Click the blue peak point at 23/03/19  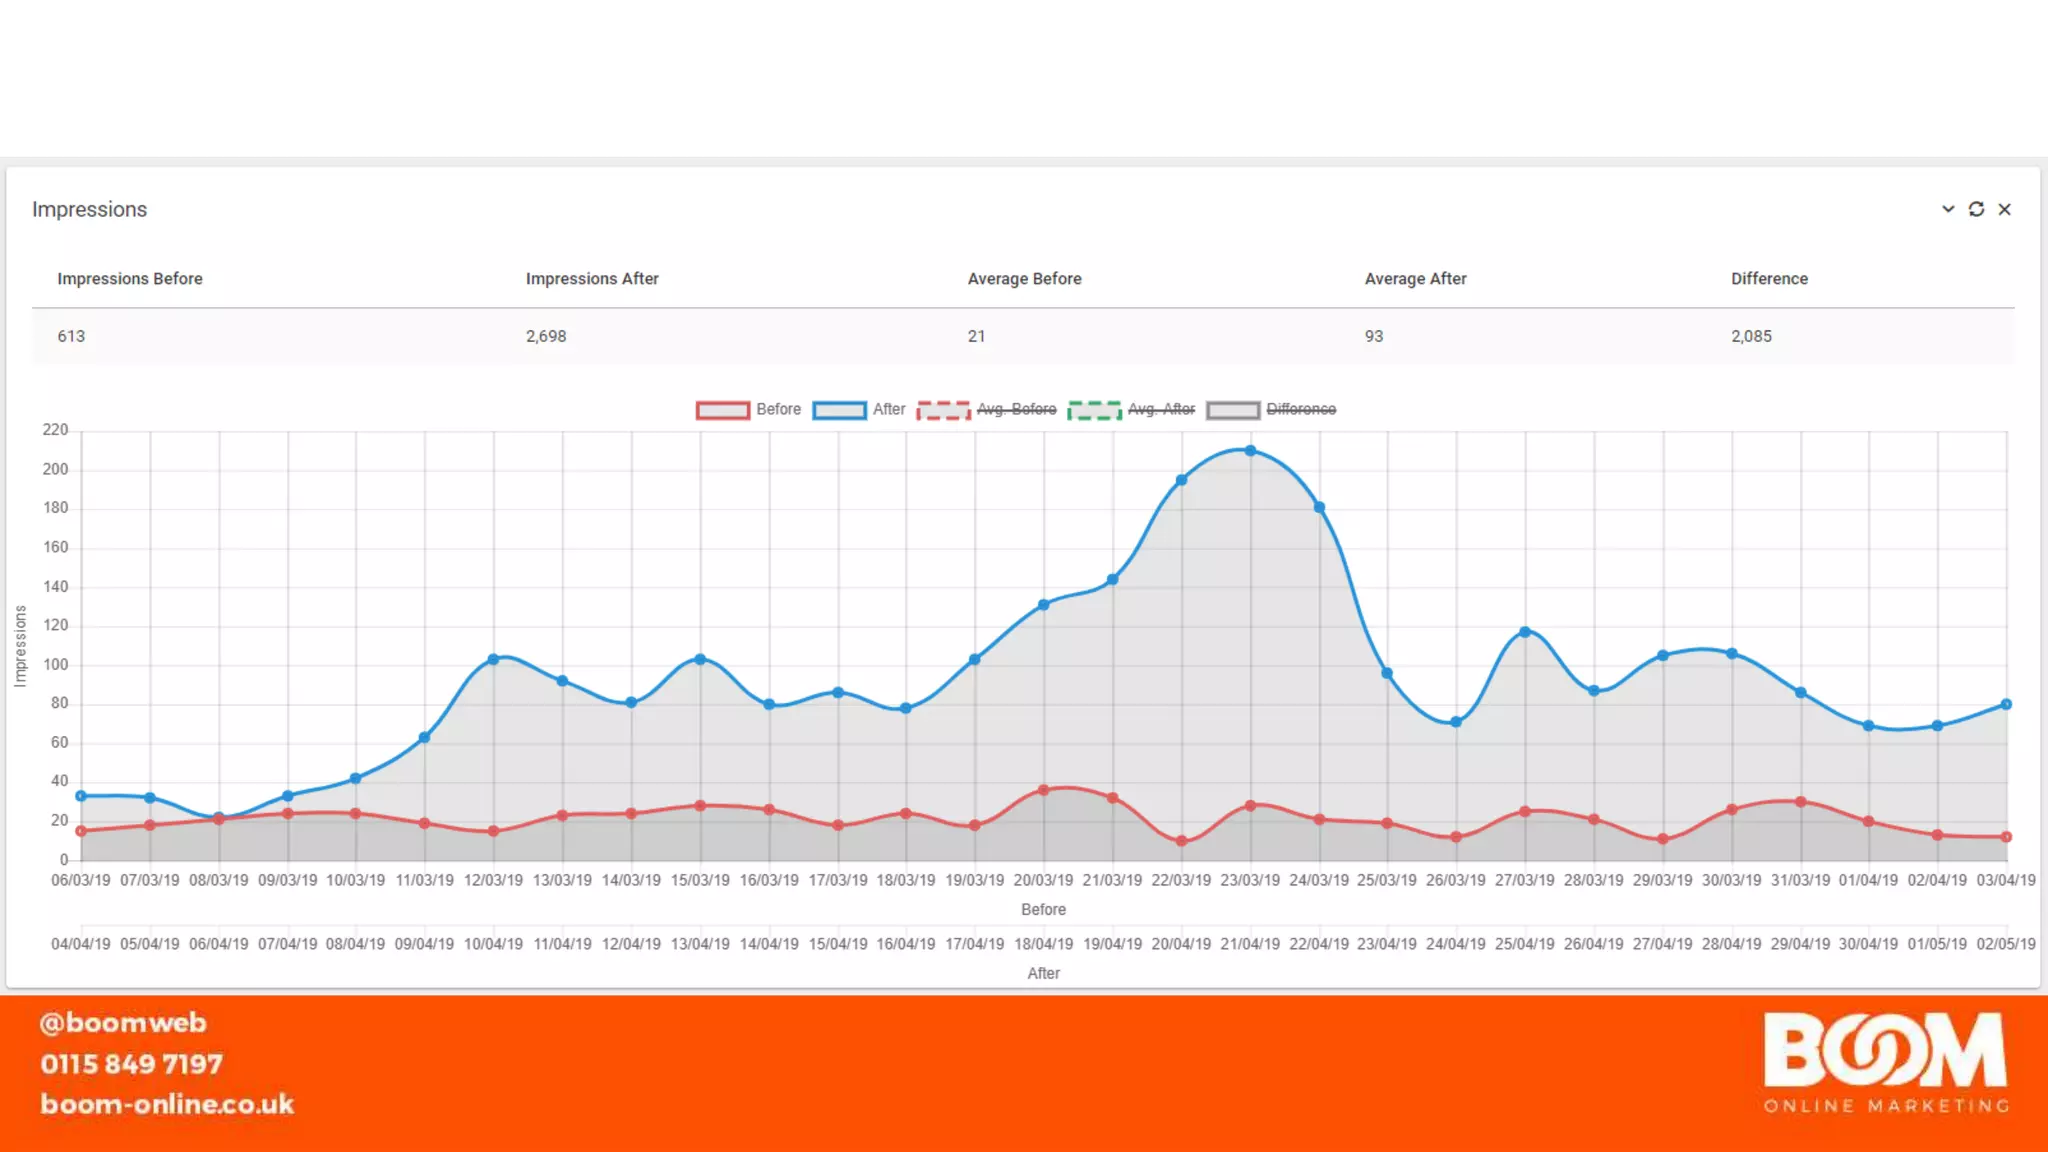(1250, 451)
